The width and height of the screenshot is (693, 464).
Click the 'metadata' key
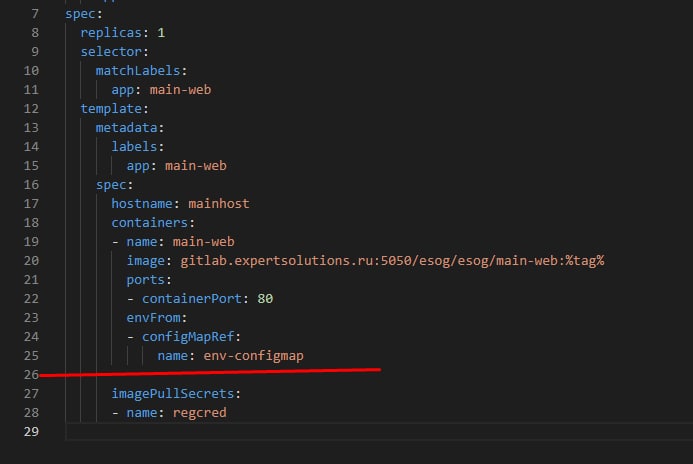[126, 128]
